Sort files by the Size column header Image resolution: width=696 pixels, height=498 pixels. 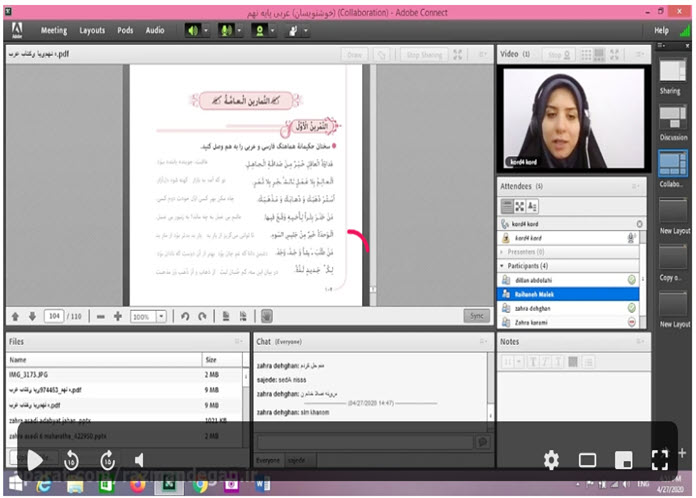(x=222, y=360)
